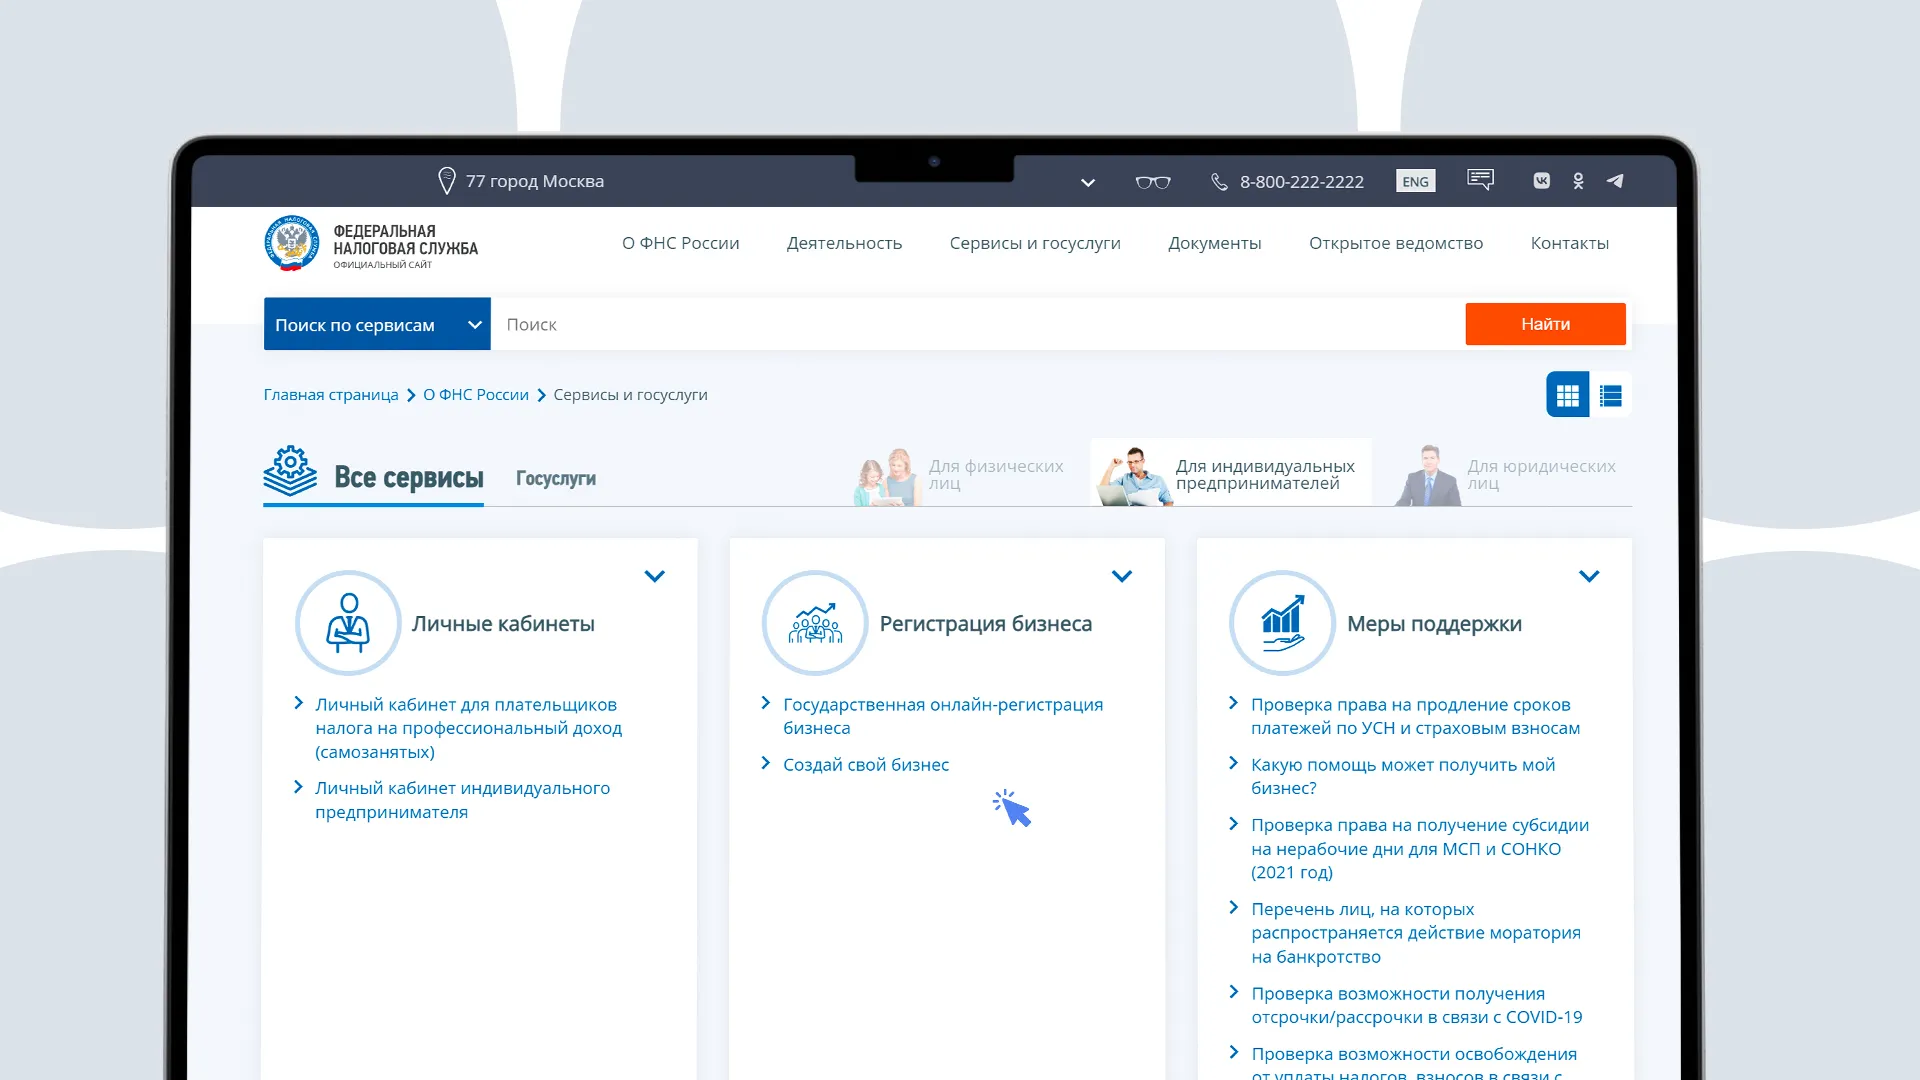Switch to grid view layout
The width and height of the screenshot is (1920, 1080).
[1568, 395]
